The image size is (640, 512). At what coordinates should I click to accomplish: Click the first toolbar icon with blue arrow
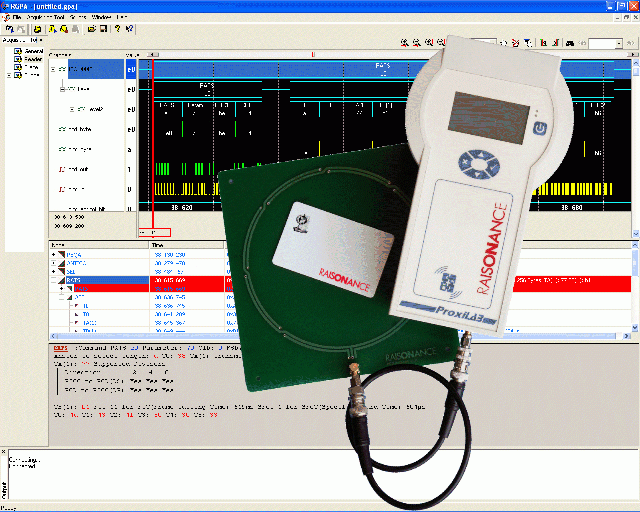tap(9, 29)
